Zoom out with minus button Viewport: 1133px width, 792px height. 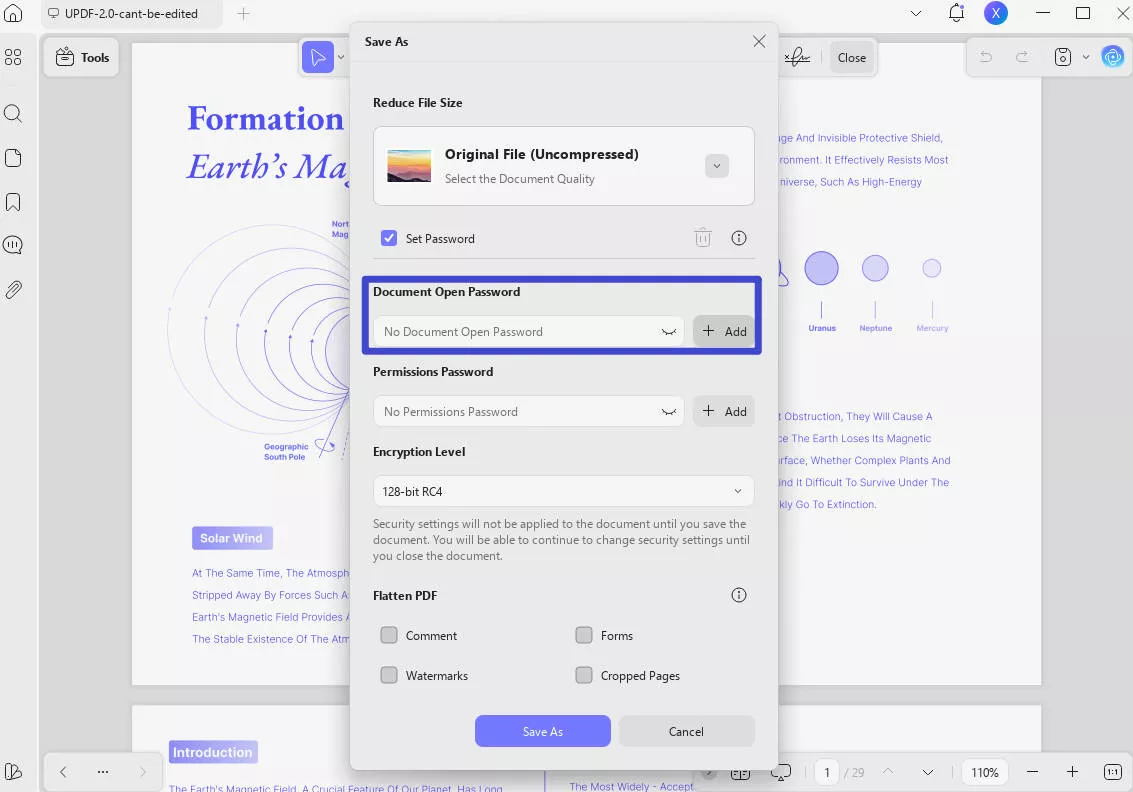click(x=1032, y=772)
